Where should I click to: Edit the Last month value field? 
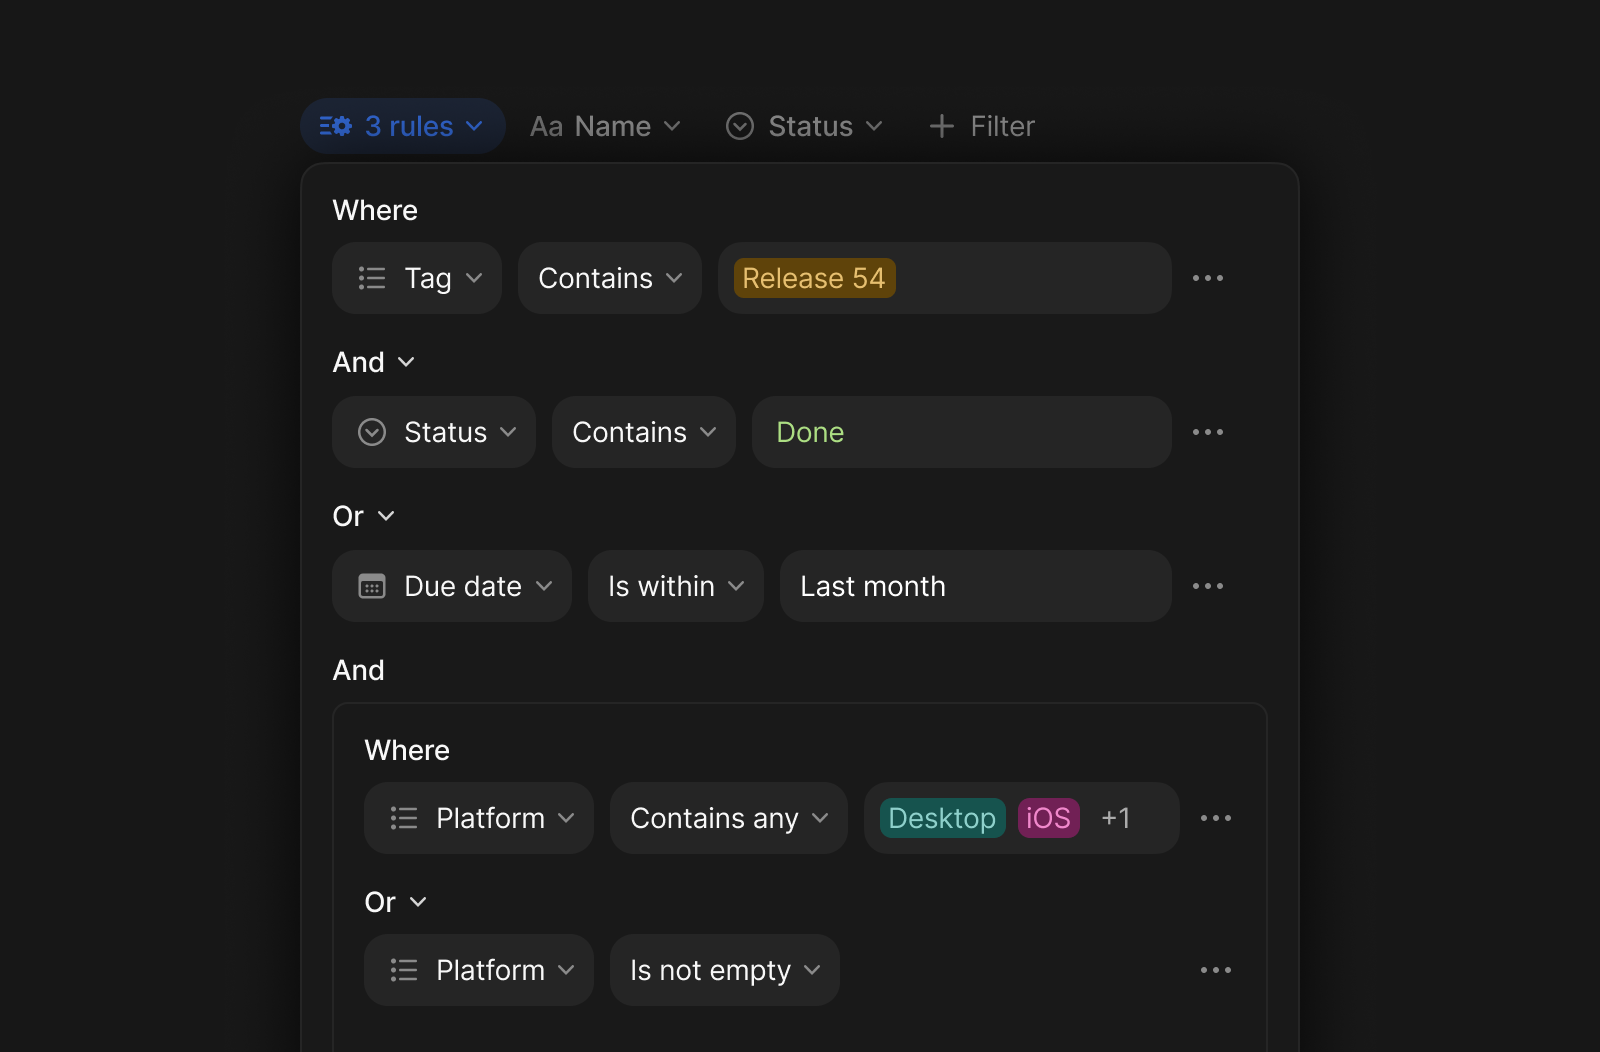975,586
